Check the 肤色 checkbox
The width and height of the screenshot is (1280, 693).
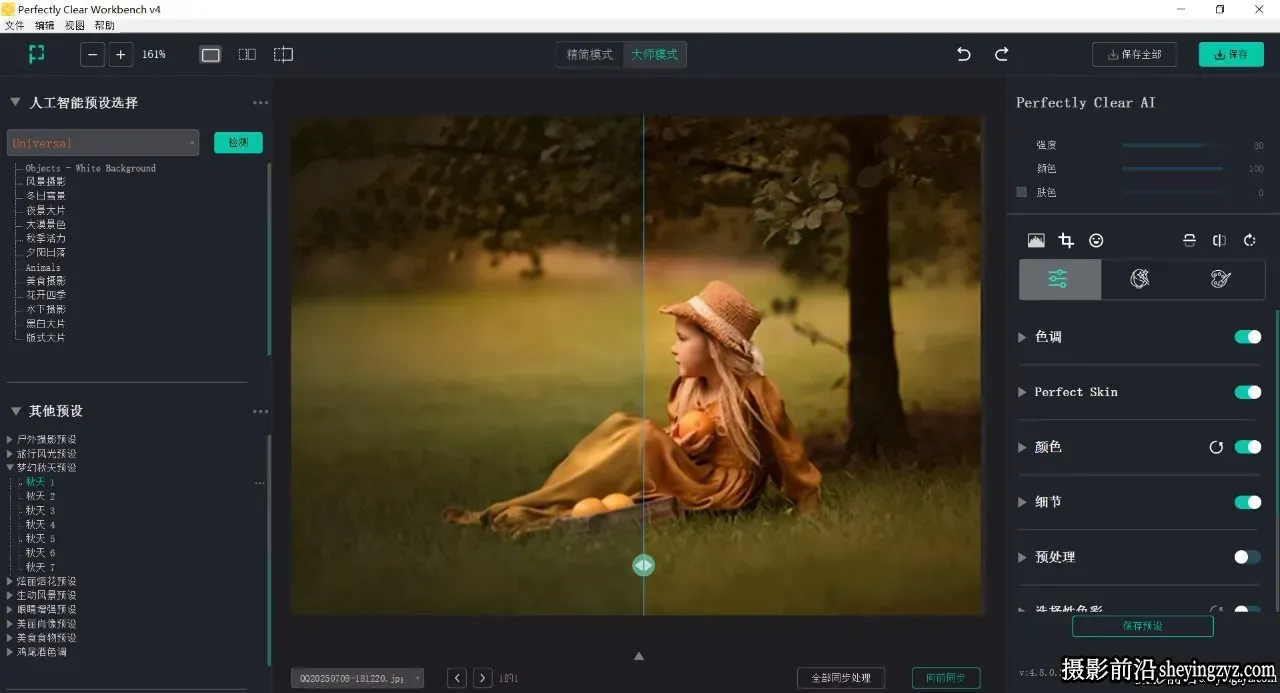[1021, 192]
